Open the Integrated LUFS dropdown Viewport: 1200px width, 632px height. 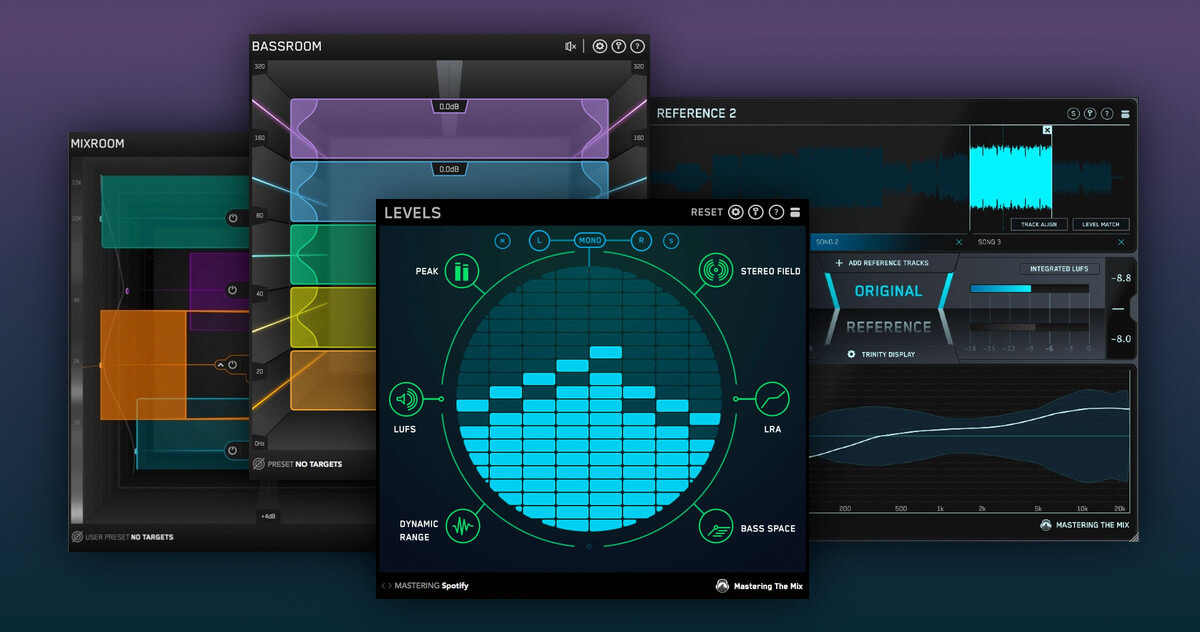click(x=1059, y=269)
